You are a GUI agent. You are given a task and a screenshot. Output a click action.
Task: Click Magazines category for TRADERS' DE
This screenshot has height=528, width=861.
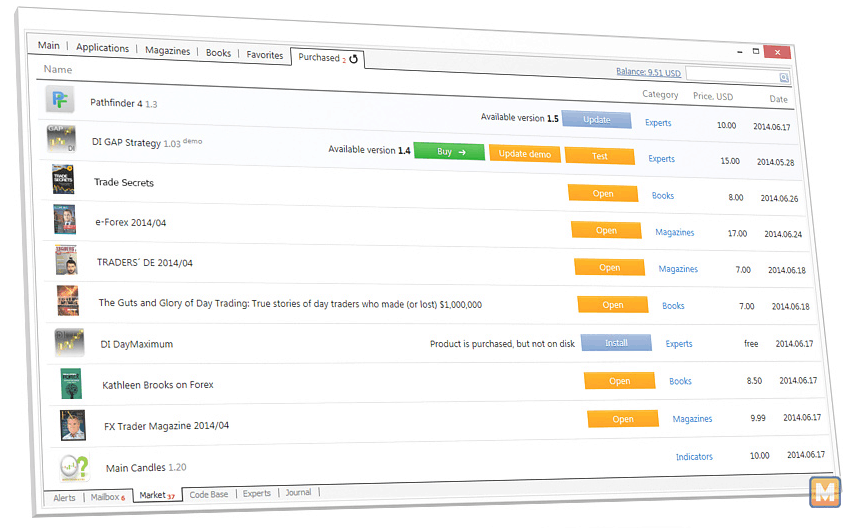click(678, 269)
